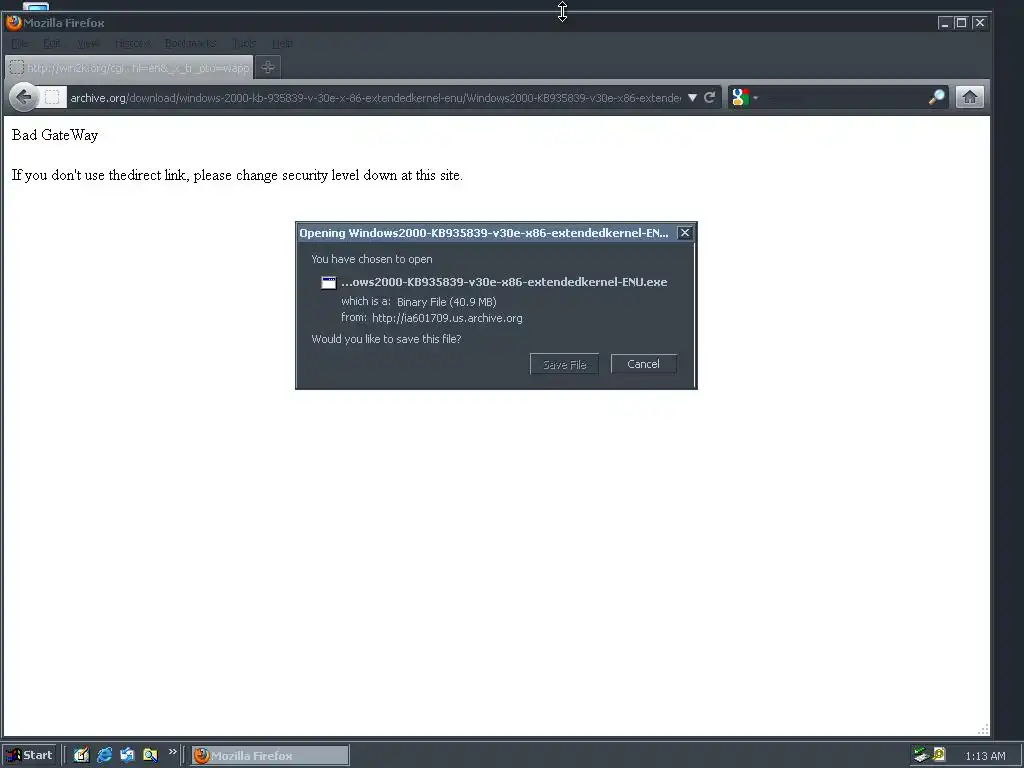1024x768 pixels.
Task: Minimize the Firefox window
Action: click(x=944, y=23)
